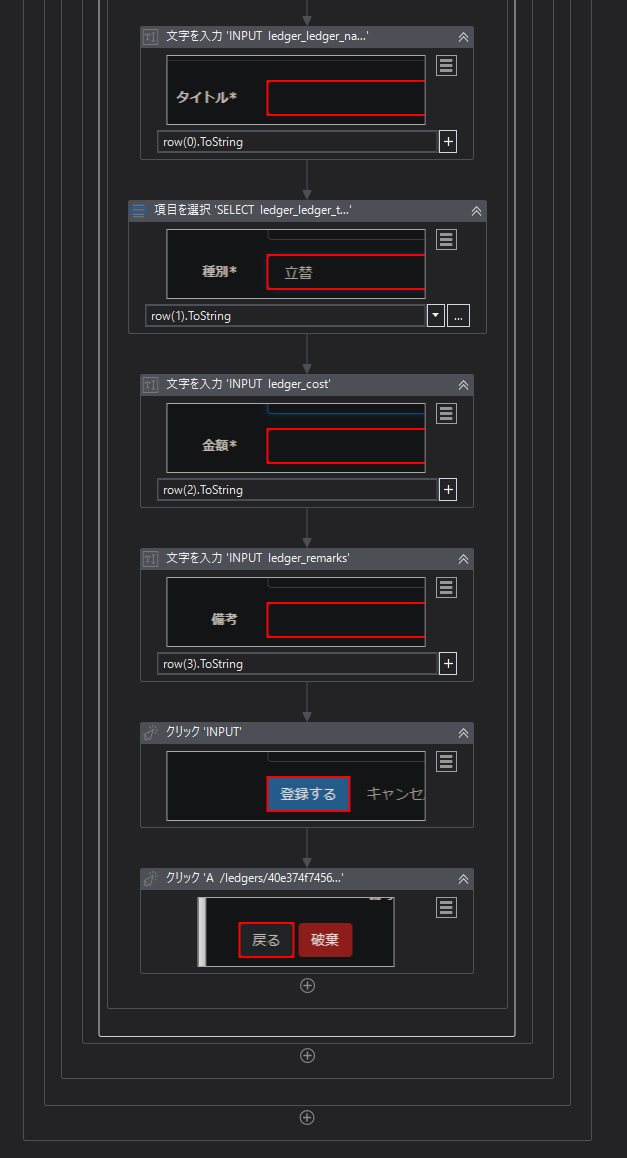
Task: Add activity below the Click 'A /ledgers' step
Action: click(307, 985)
